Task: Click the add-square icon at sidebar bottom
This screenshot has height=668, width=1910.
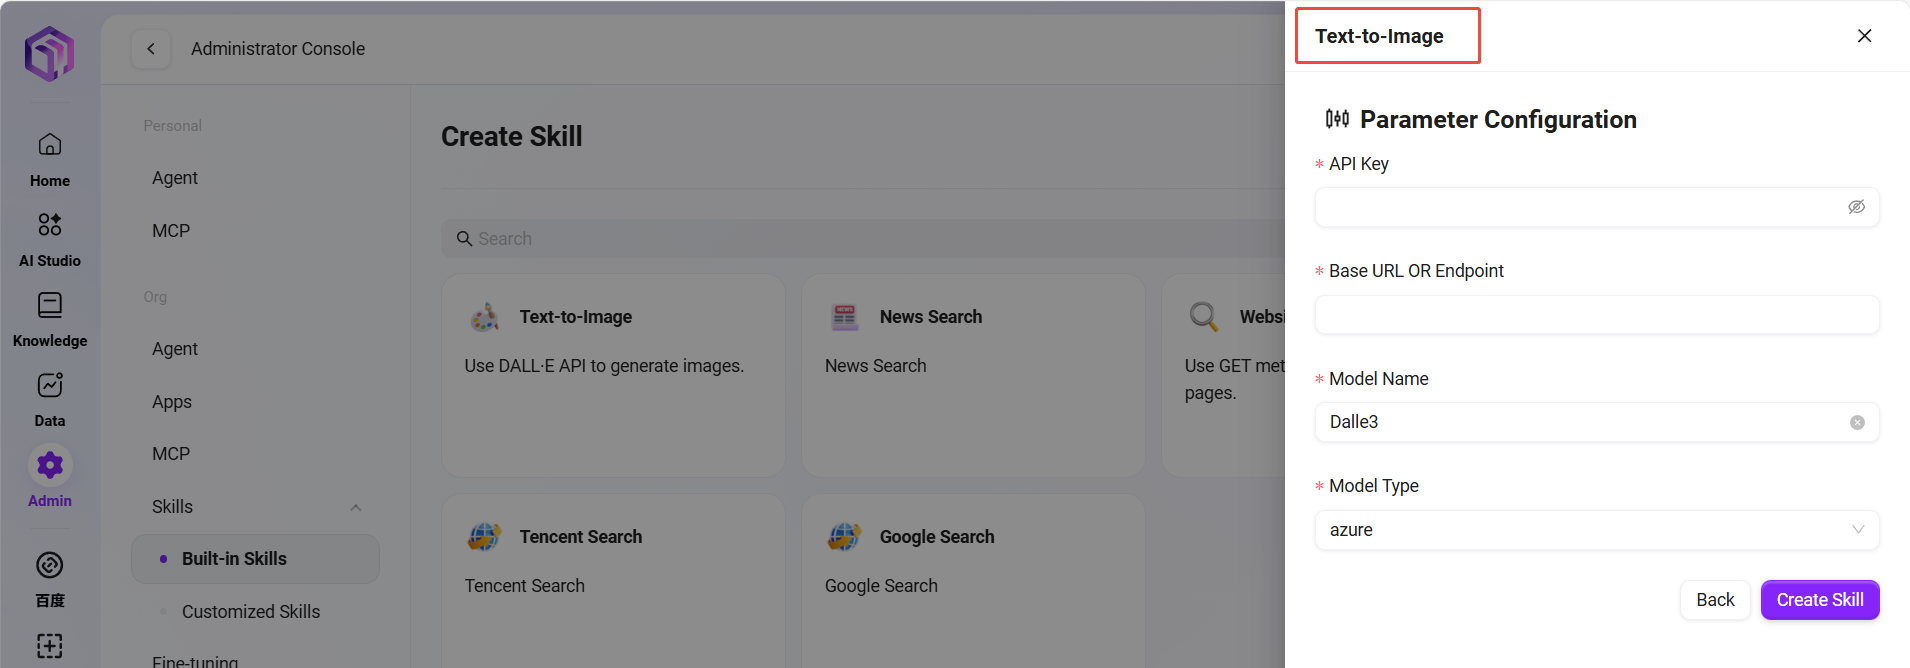Action: coord(50,645)
